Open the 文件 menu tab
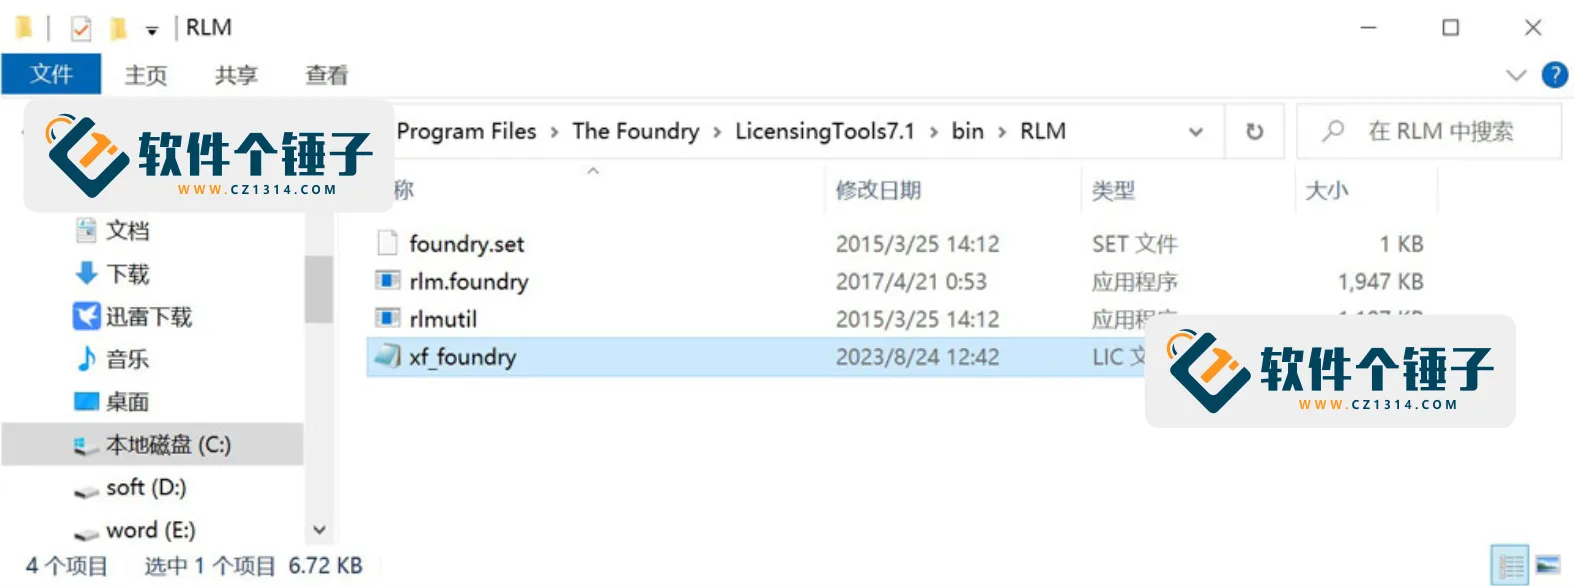This screenshot has width=1574, height=586. coord(51,74)
